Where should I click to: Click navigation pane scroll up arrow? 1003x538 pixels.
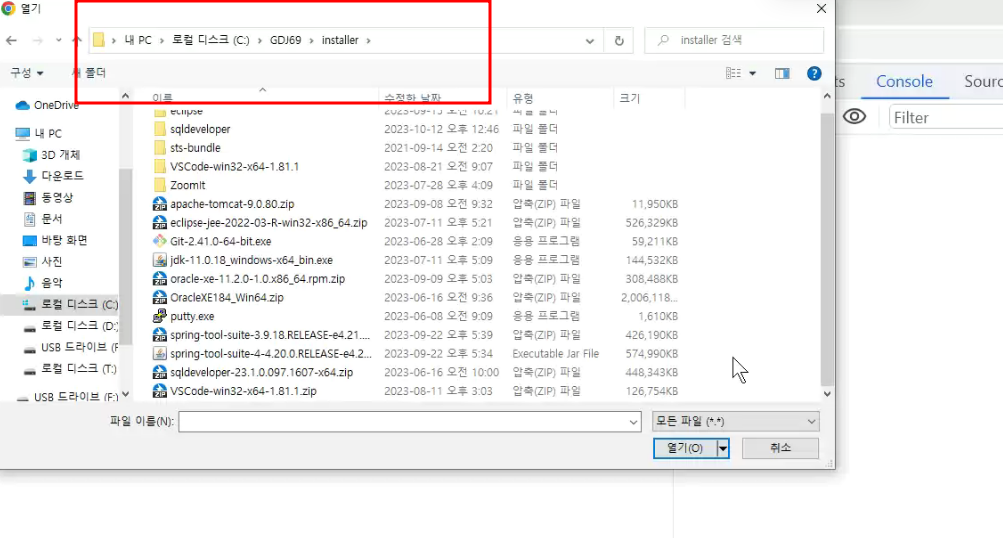pyautogui.click(x=125, y=95)
